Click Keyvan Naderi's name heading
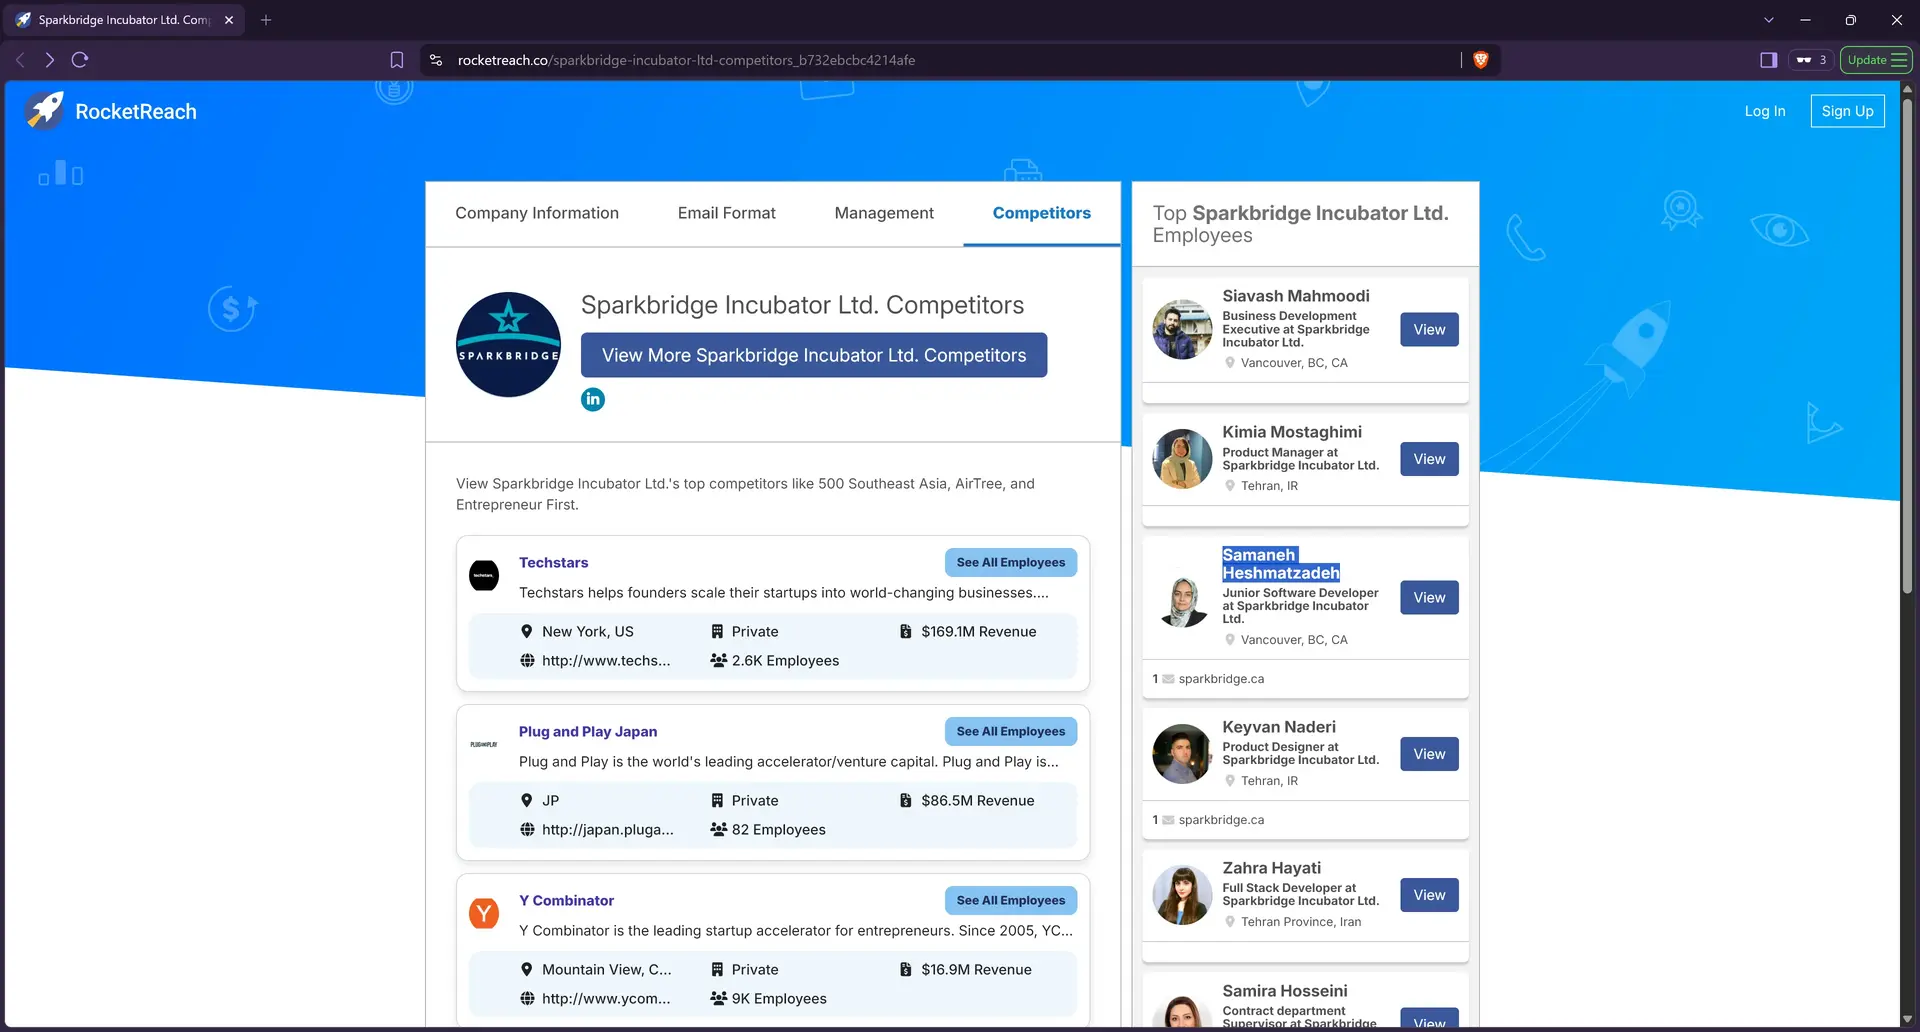 click(1278, 727)
